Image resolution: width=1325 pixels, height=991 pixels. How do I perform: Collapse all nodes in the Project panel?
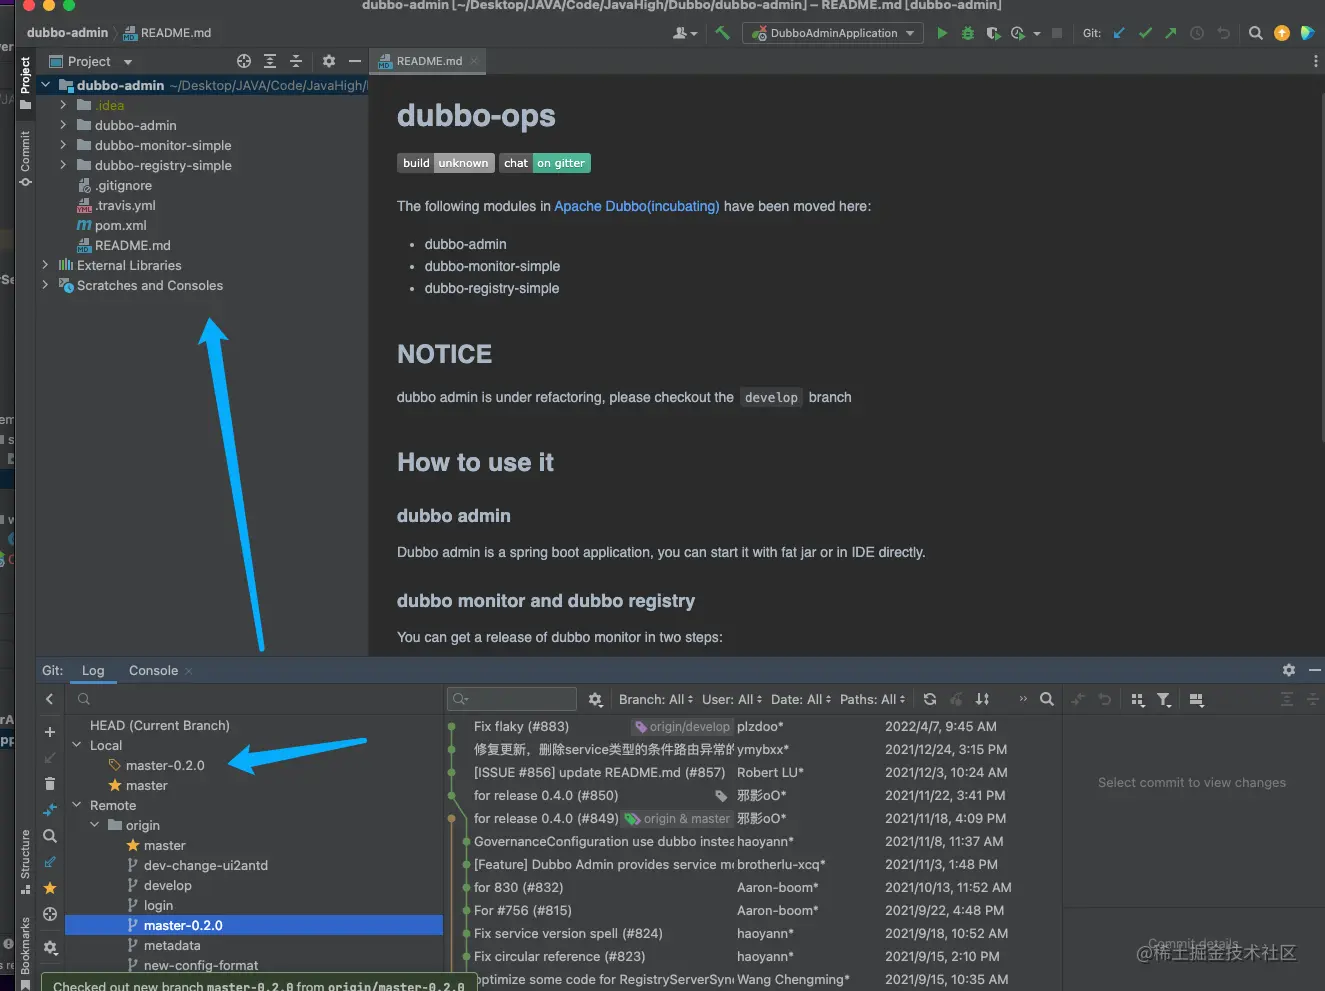pos(296,61)
